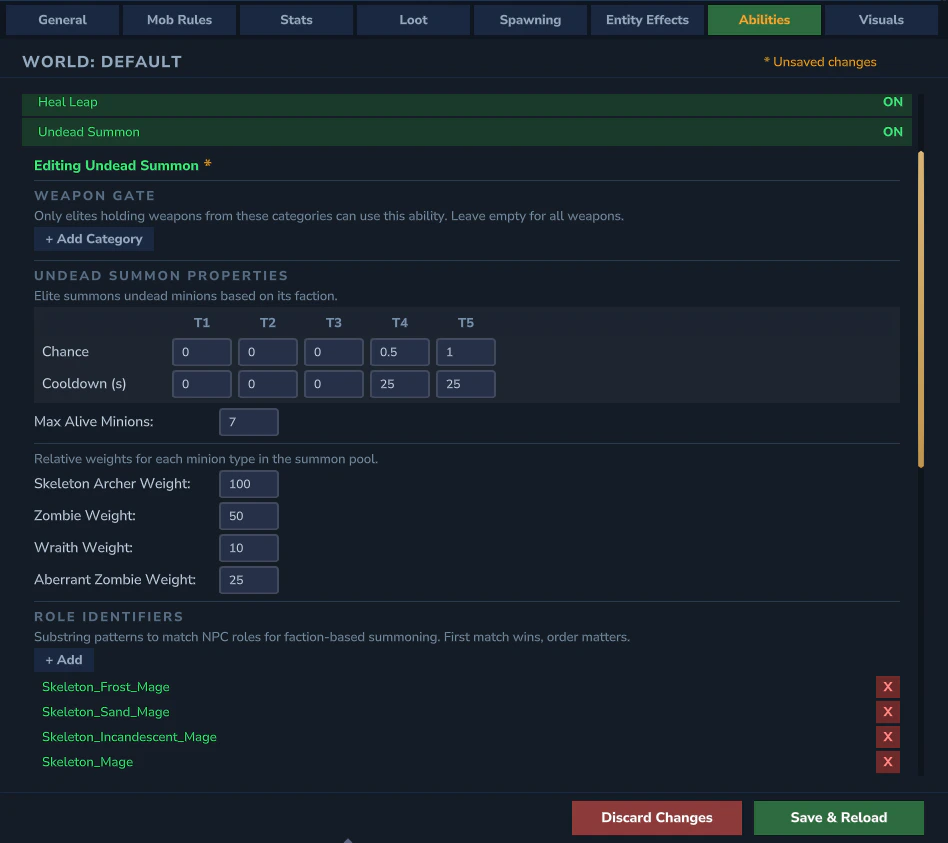Click the Max Alive Minions field
This screenshot has width=948, height=843.
pyautogui.click(x=248, y=422)
